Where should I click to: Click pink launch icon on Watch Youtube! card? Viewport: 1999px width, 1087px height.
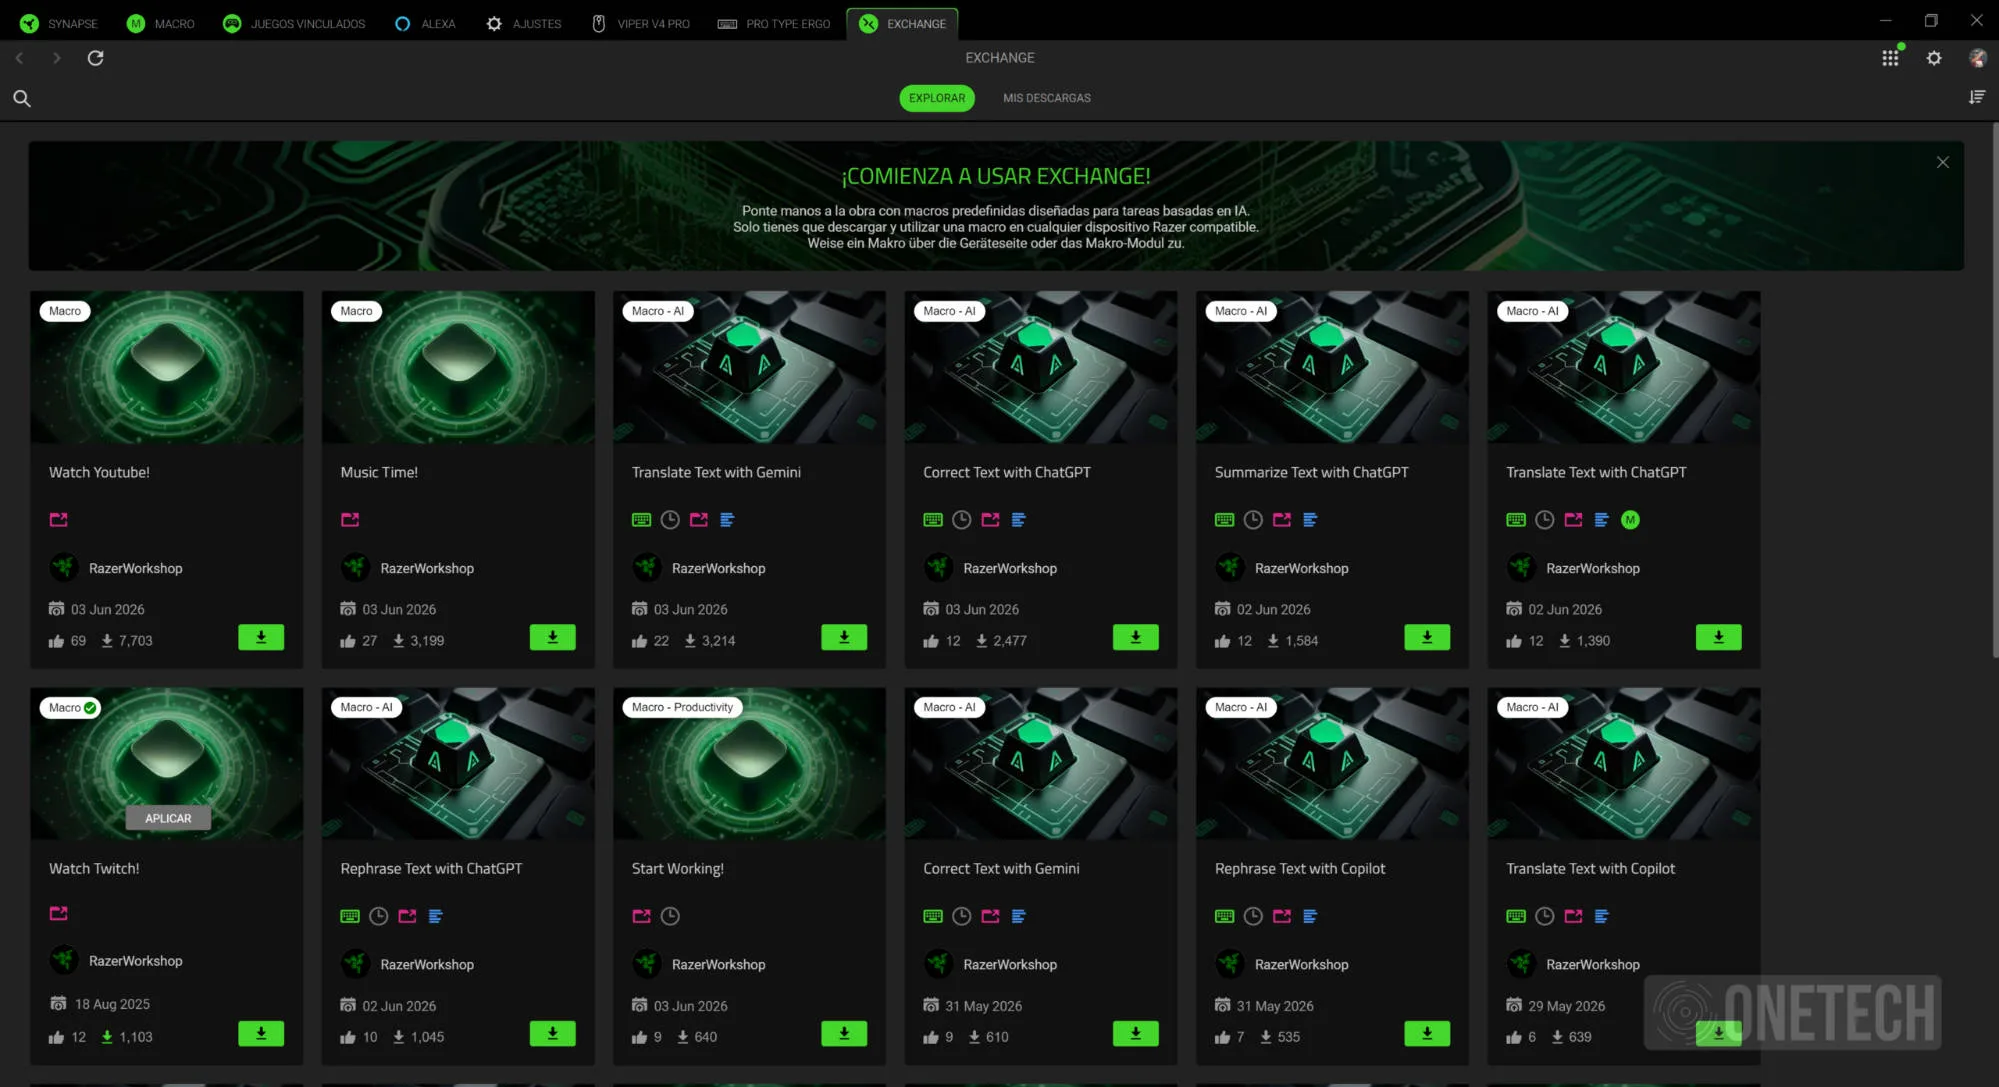click(x=59, y=520)
